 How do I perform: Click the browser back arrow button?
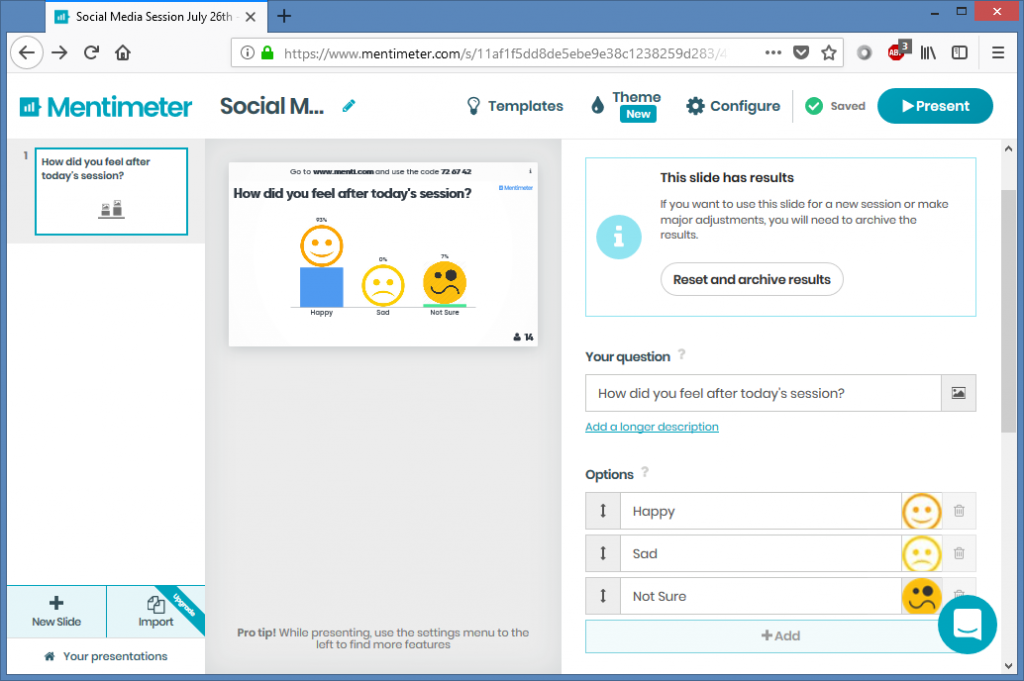[27, 53]
